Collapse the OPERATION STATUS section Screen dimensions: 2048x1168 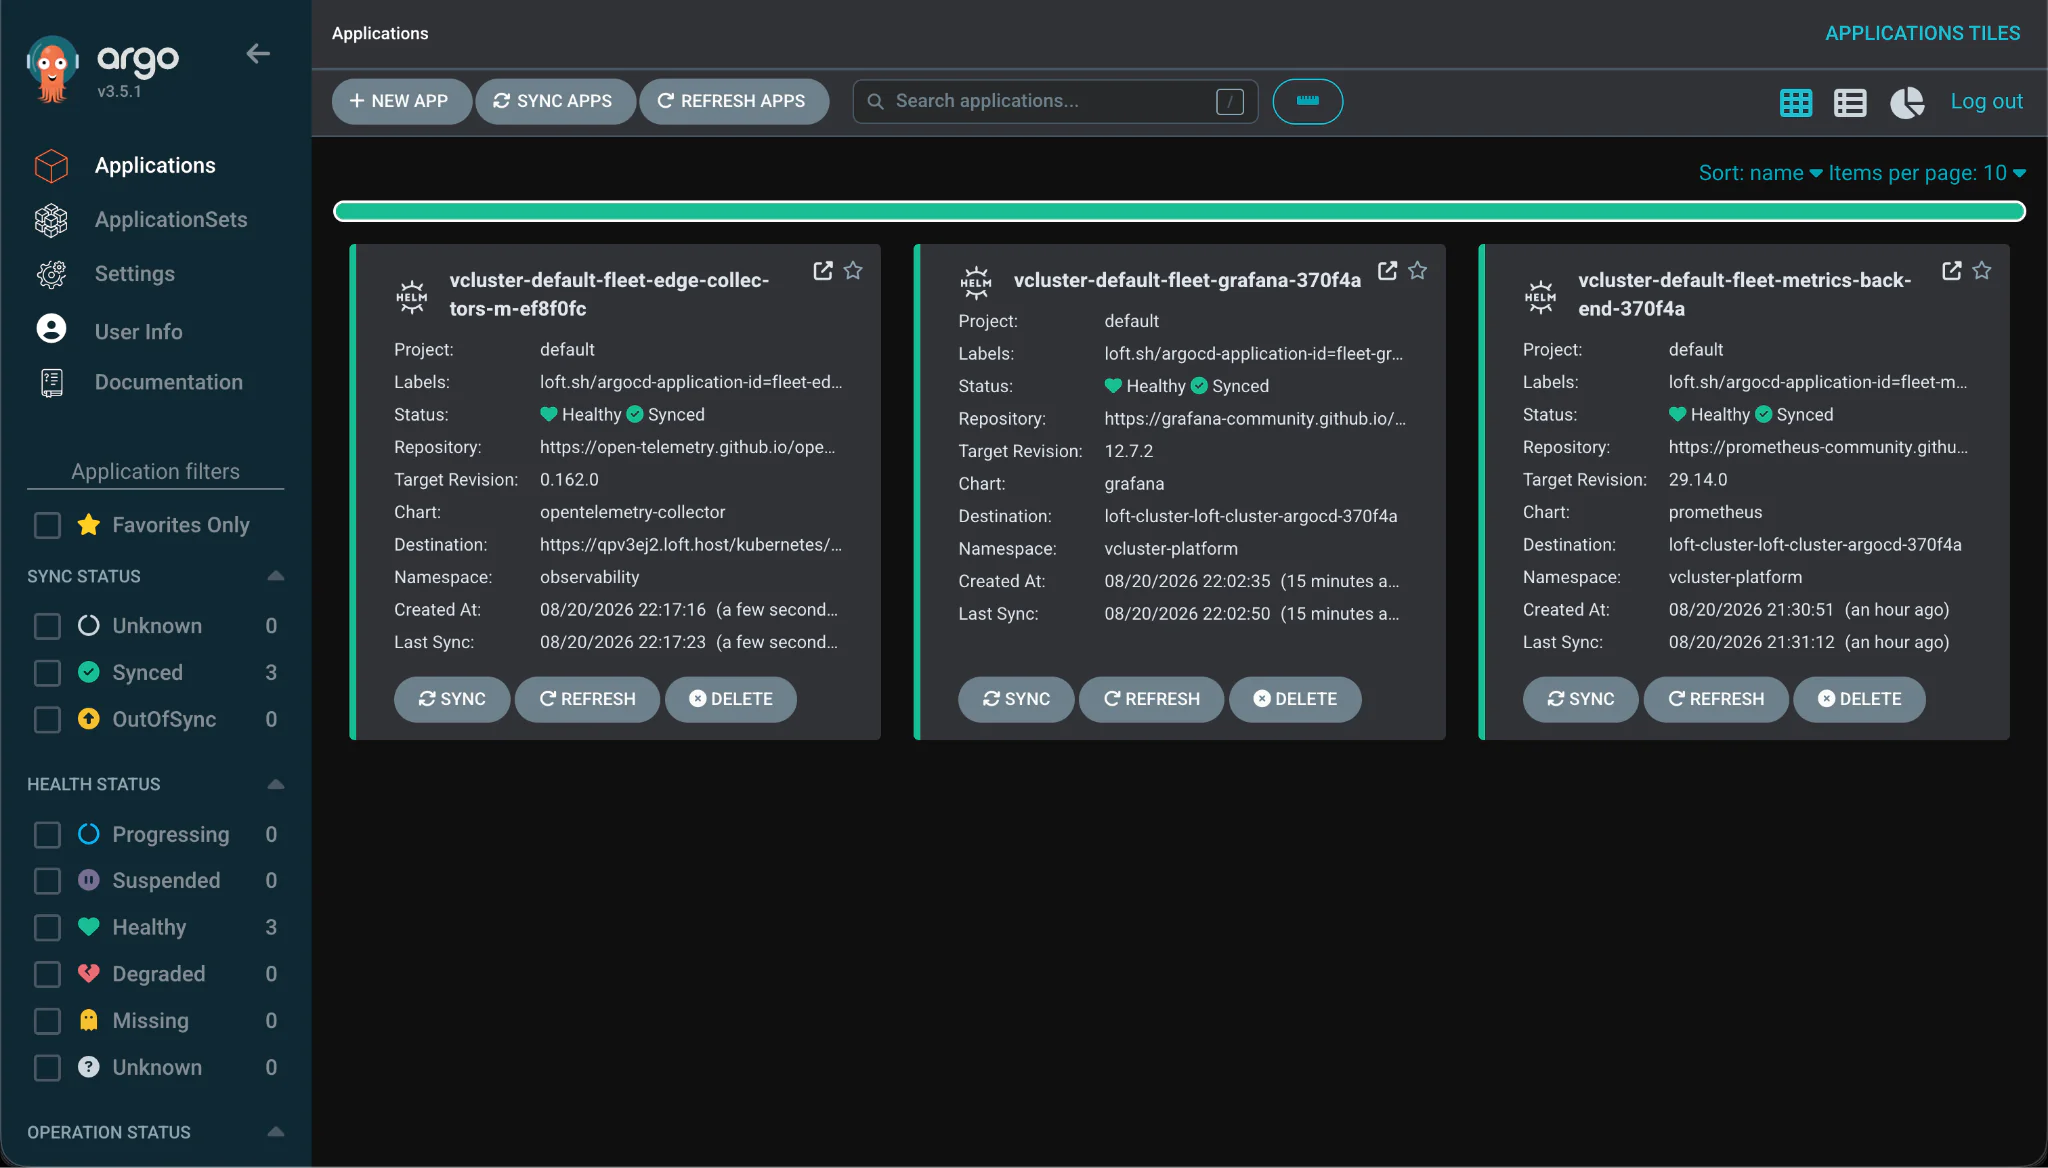(x=276, y=1132)
